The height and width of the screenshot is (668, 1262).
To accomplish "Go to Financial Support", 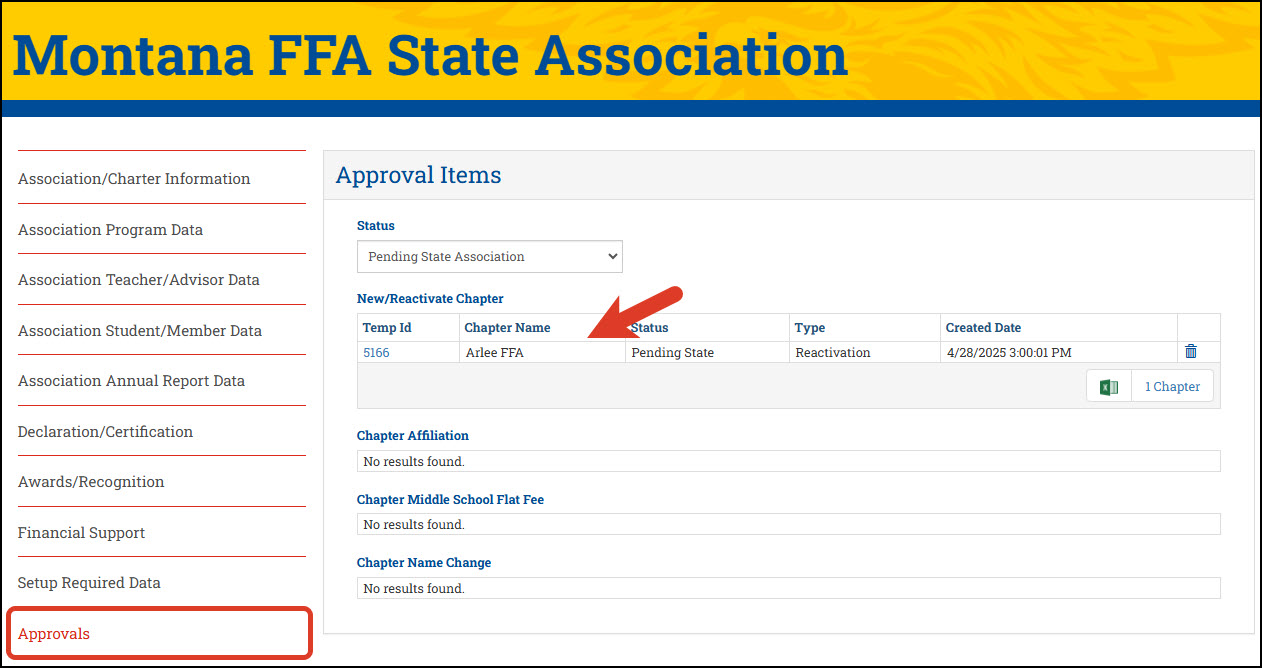I will pyautogui.click(x=81, y=533).
